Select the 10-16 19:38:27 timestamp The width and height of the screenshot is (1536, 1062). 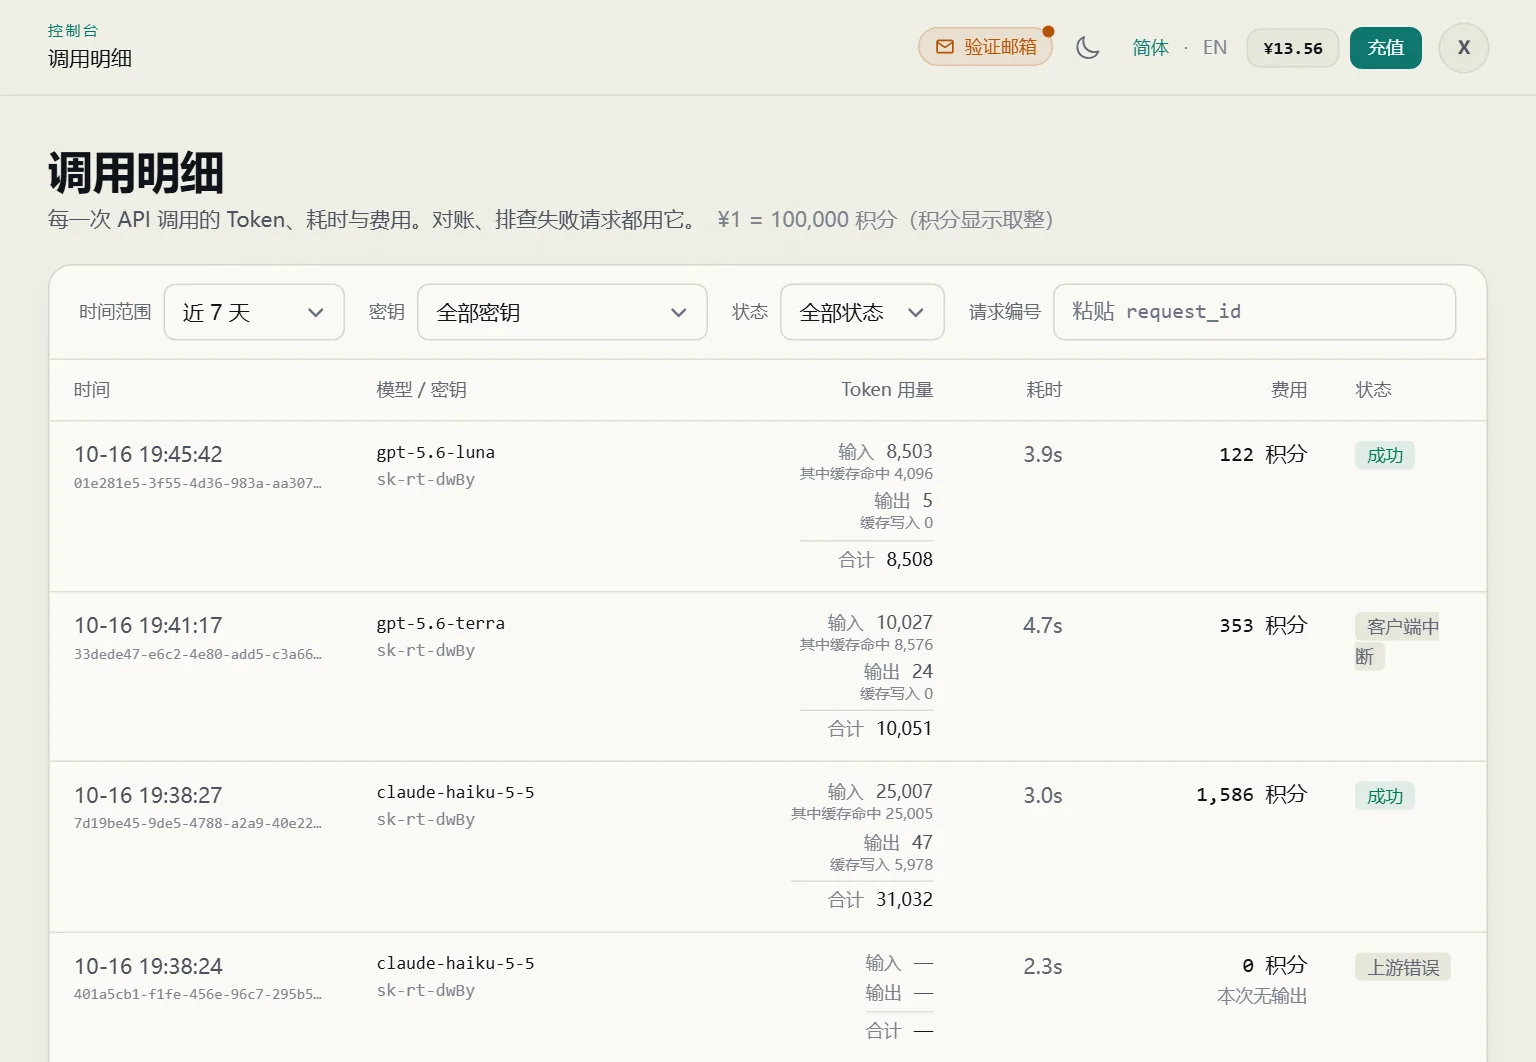click(x=148, y=795)
